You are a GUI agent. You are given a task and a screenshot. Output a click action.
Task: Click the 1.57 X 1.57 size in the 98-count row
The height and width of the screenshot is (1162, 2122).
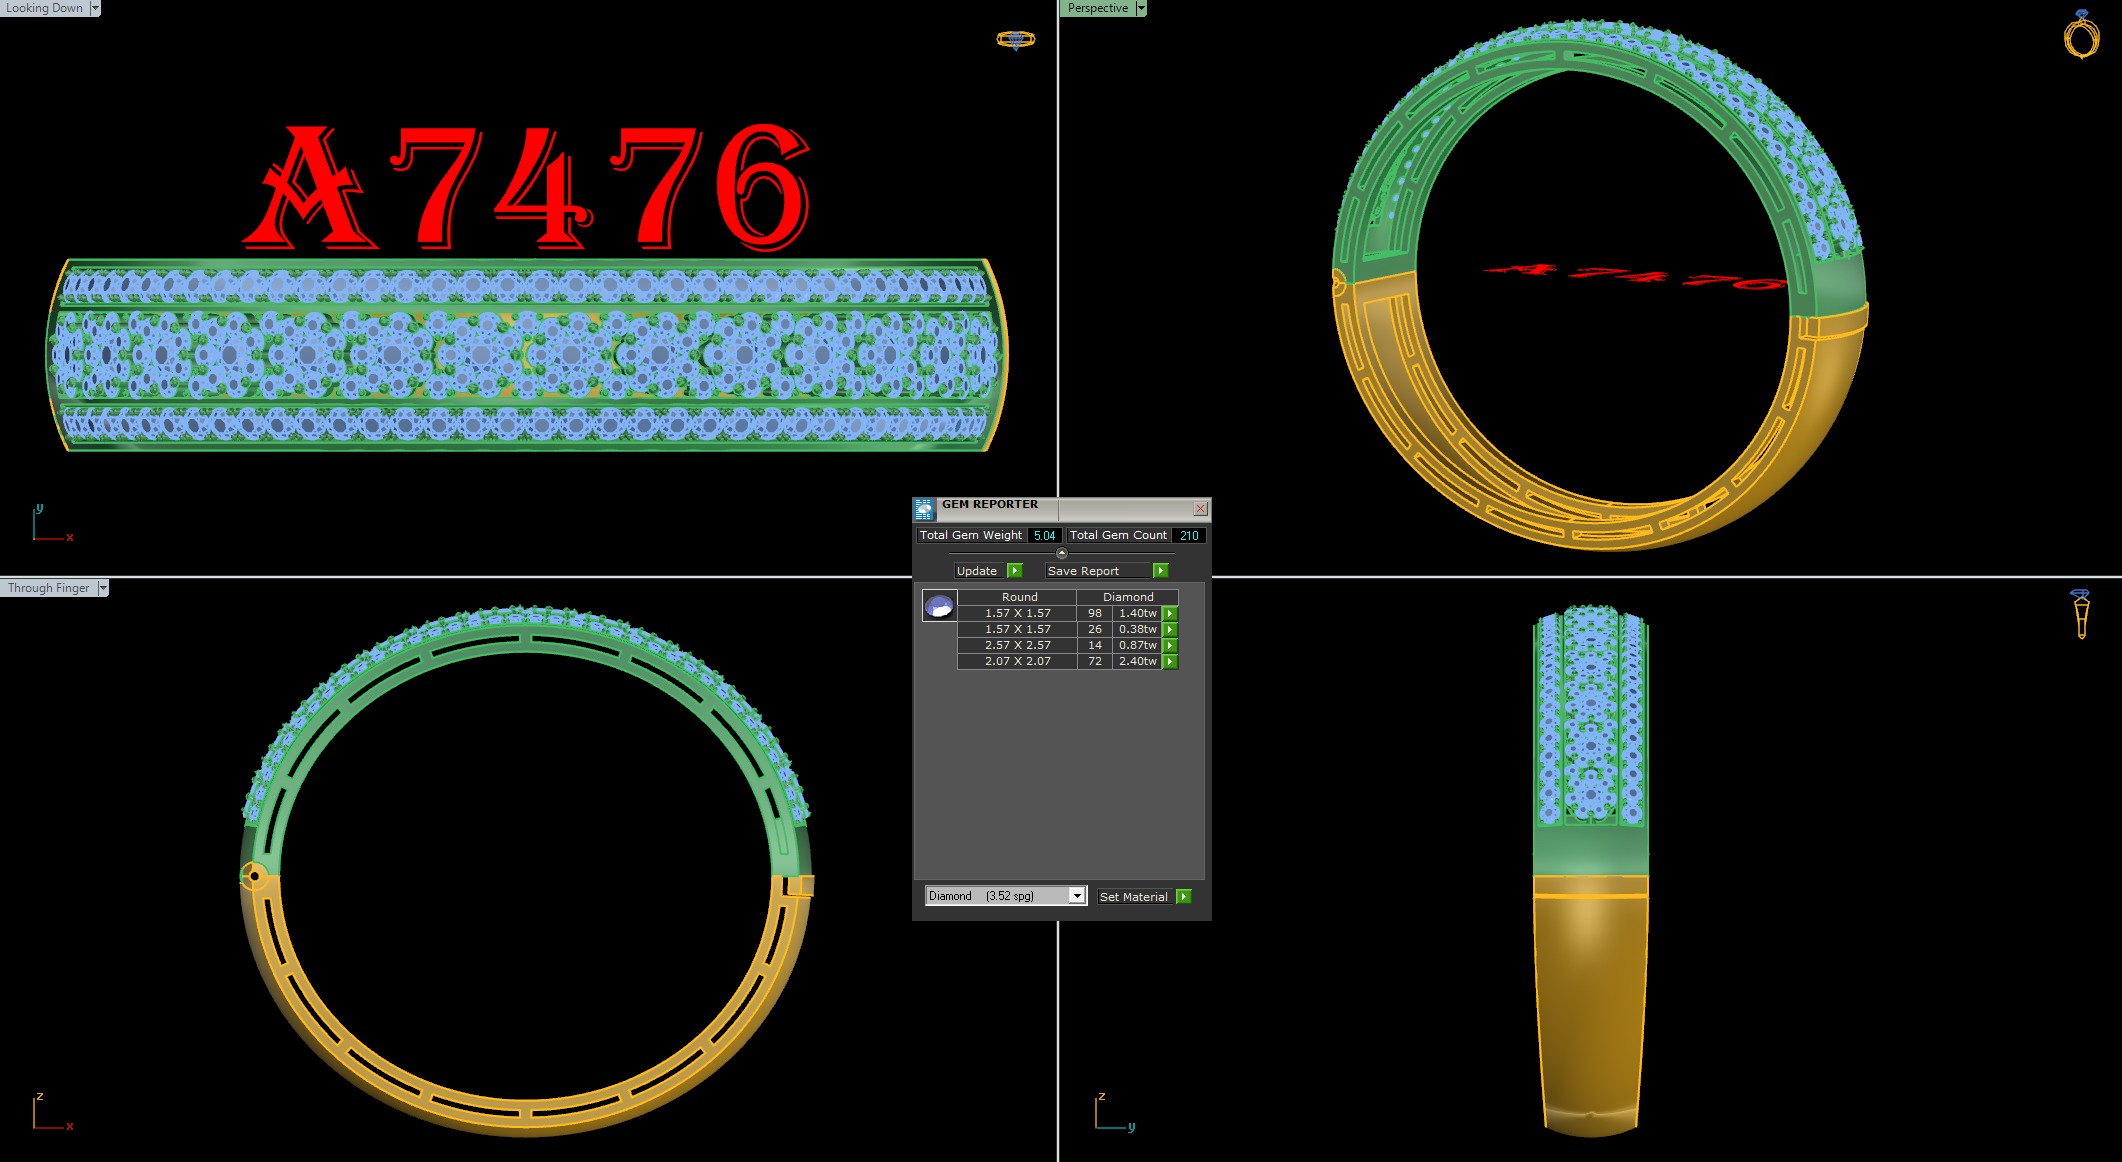pos(1018,614)
